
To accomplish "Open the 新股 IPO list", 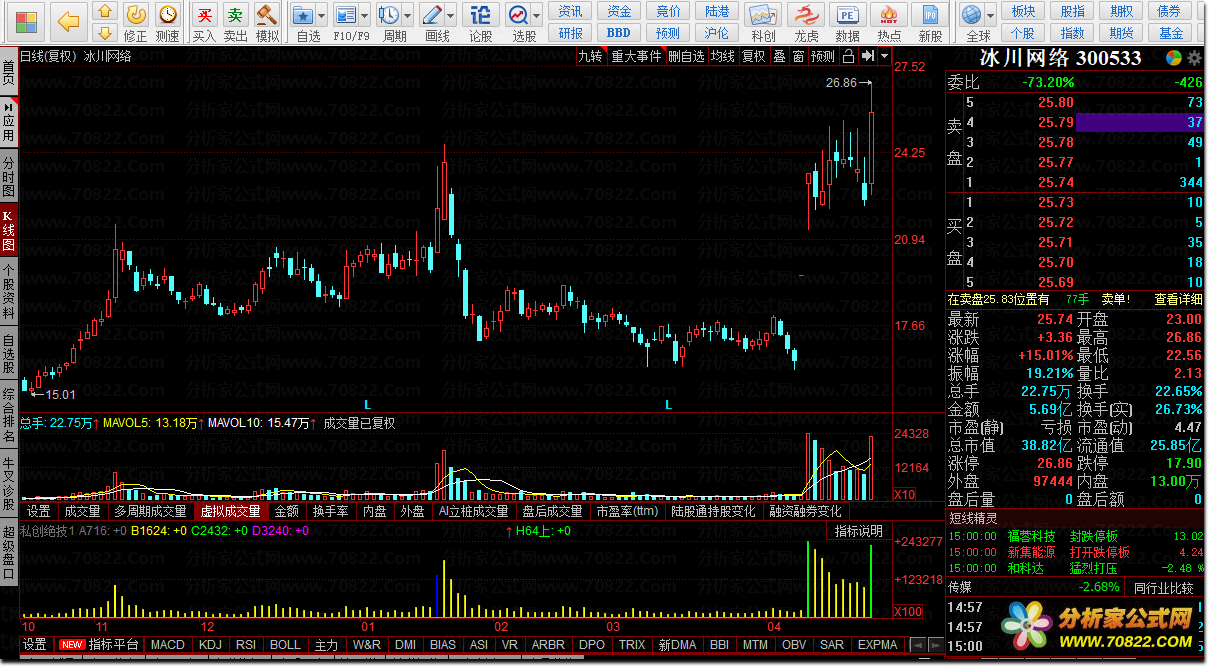I will click(x=930, y=22).
